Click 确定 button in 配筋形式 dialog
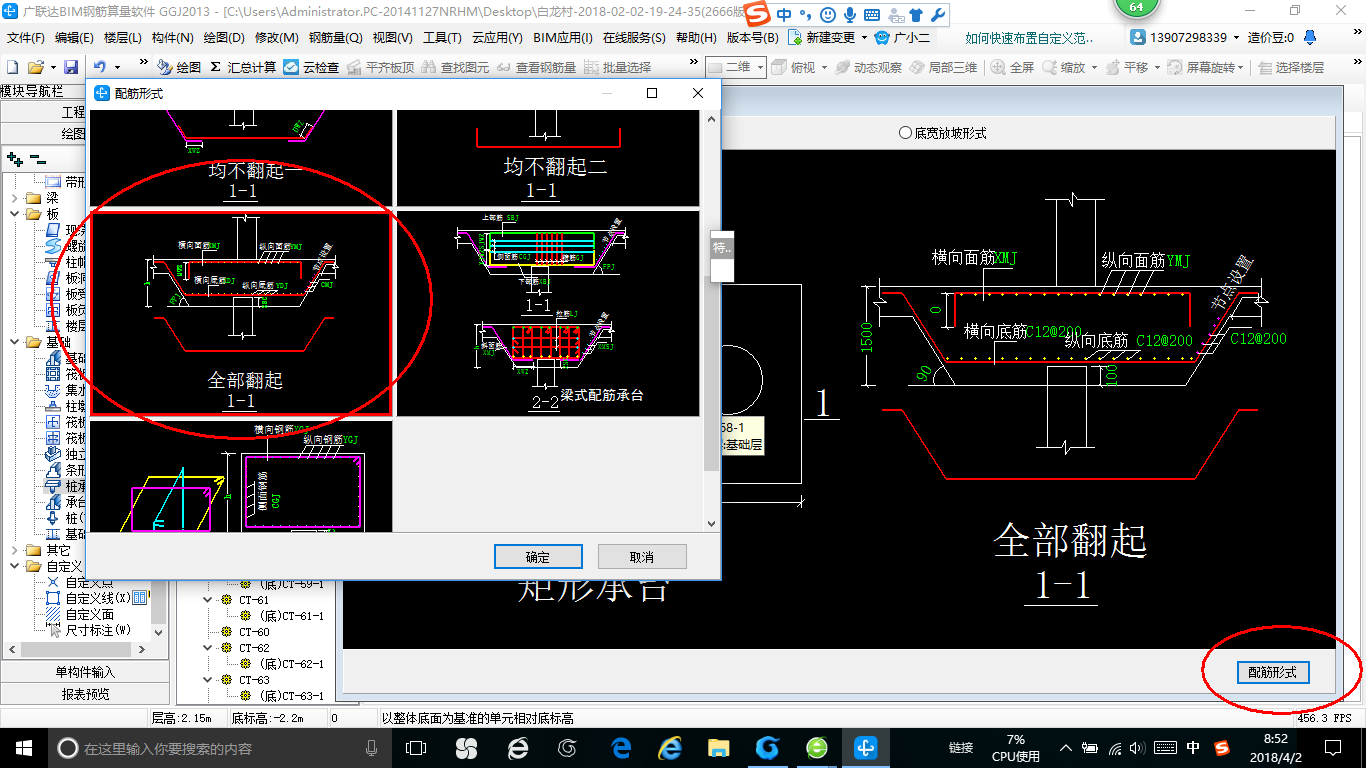 [538, 557]
